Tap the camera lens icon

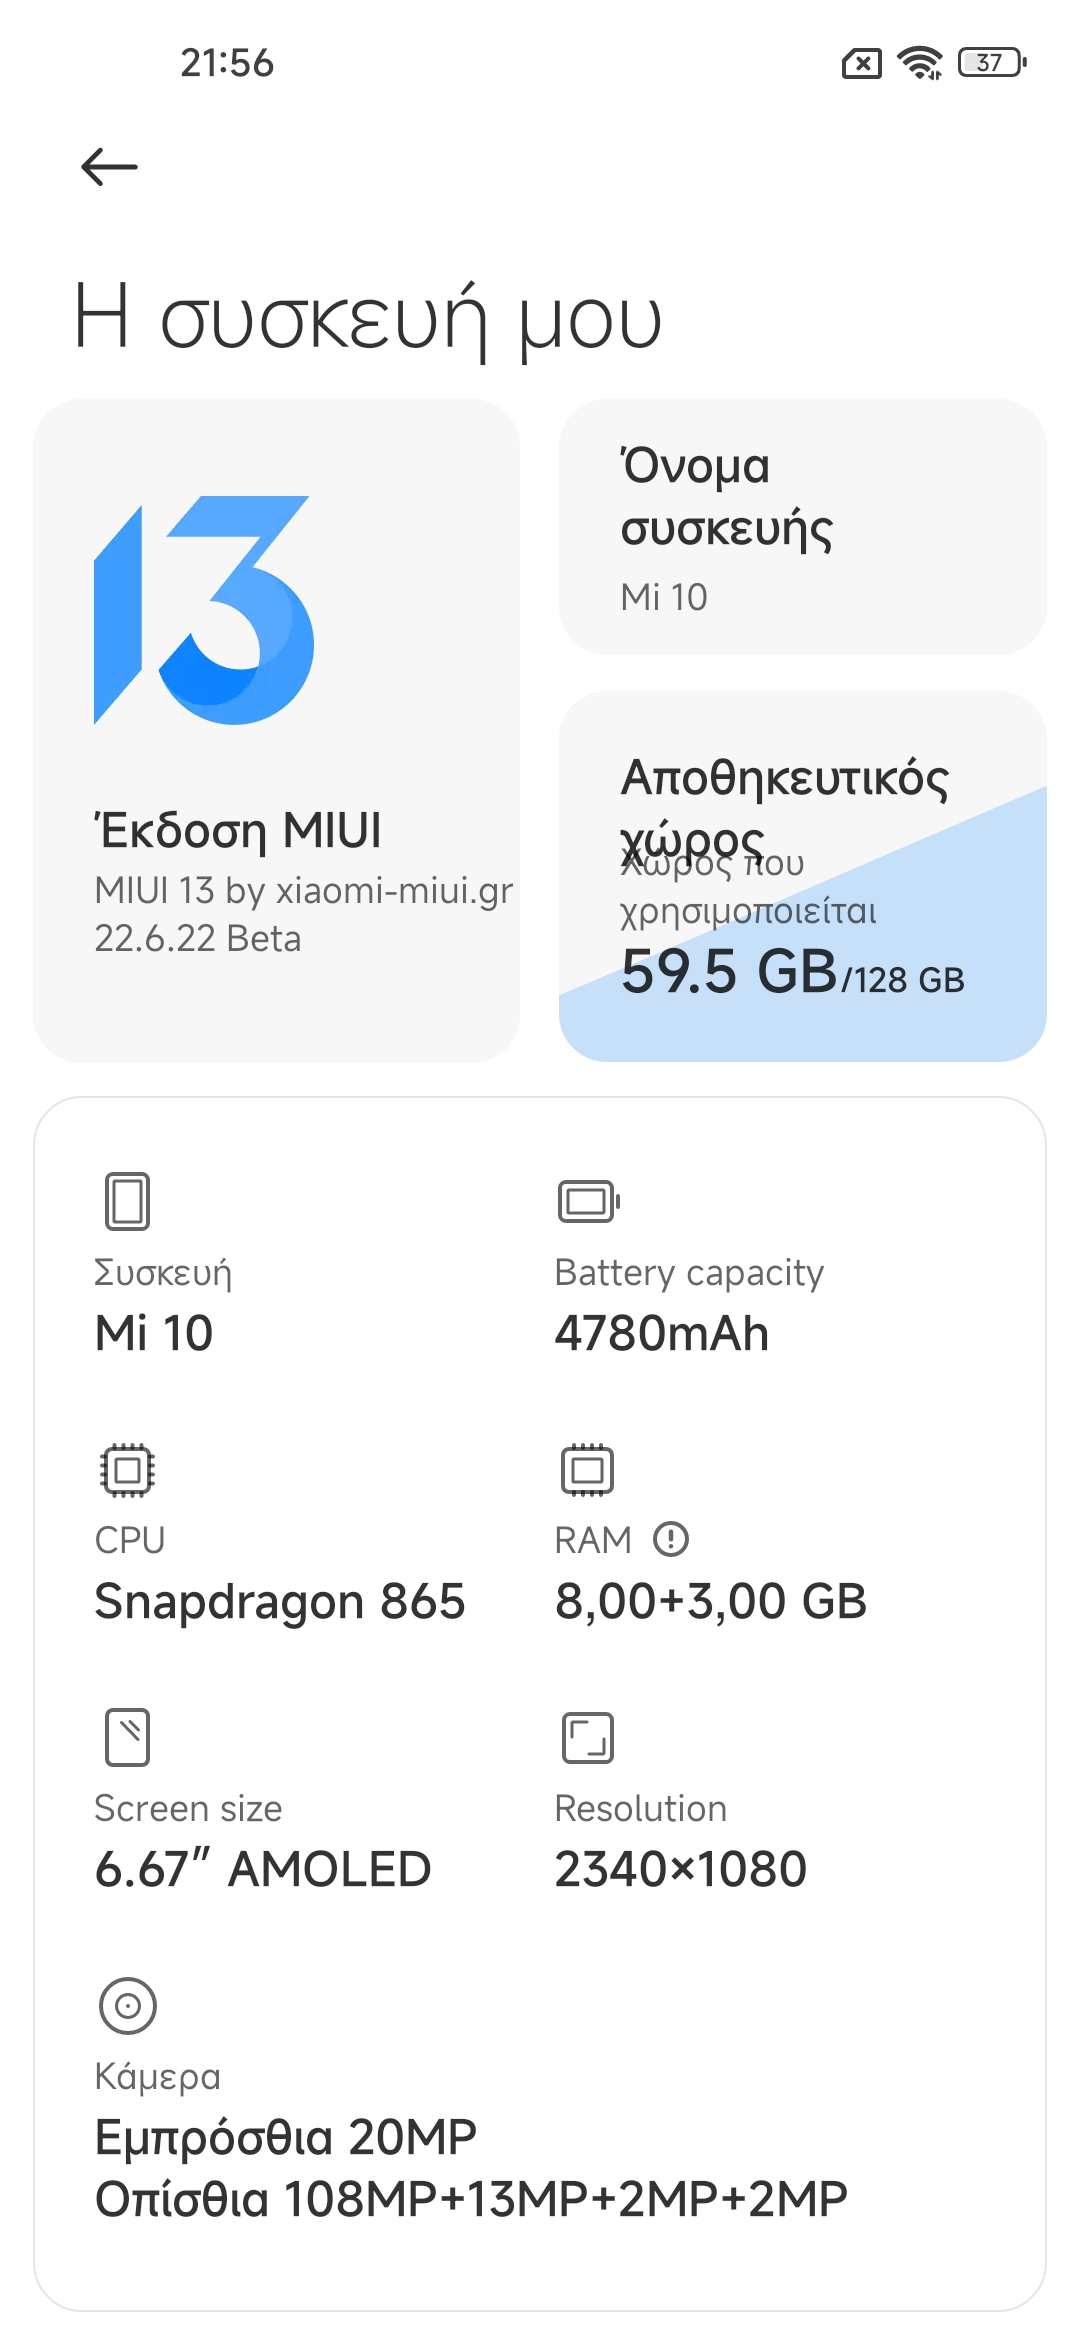(127, 2005)
